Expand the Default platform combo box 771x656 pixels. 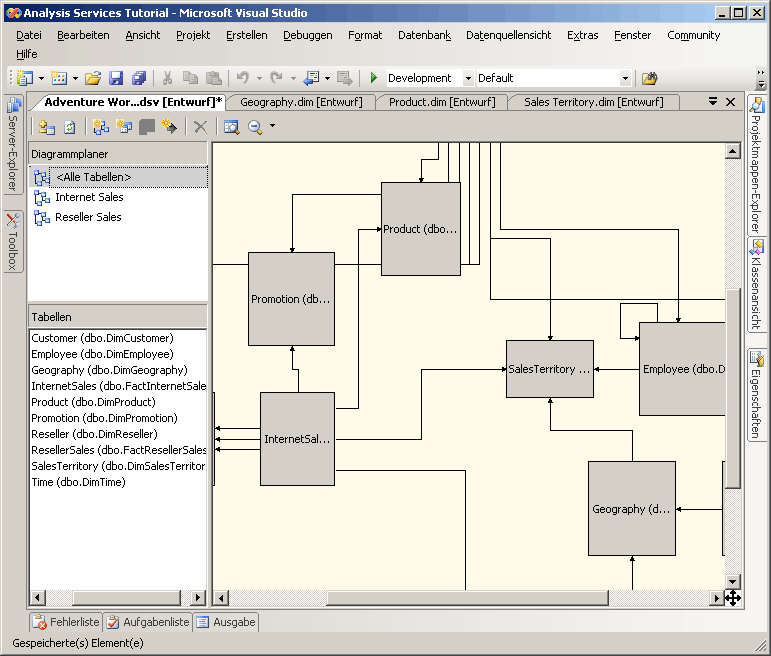coord(625,78)
